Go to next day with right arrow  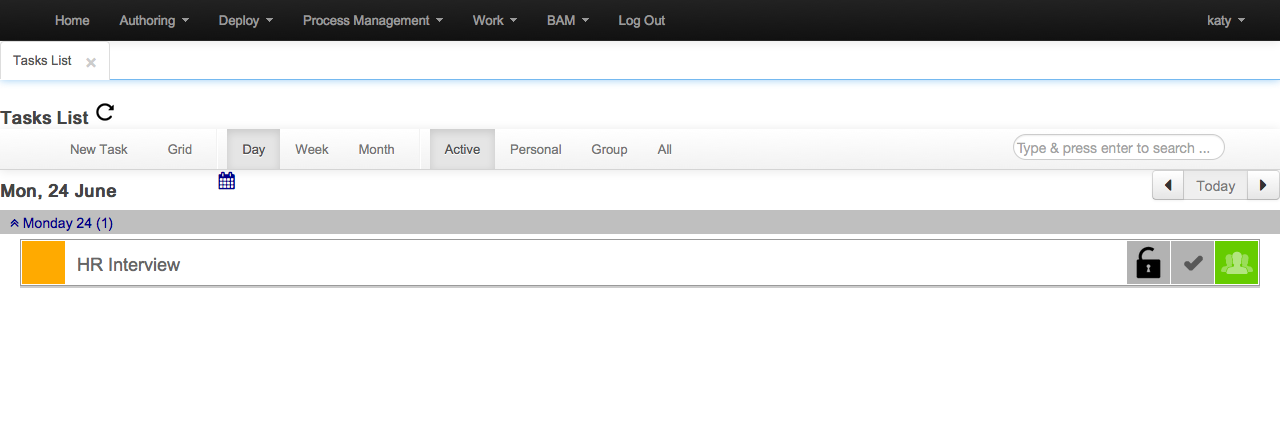[x=1264, y=186]
